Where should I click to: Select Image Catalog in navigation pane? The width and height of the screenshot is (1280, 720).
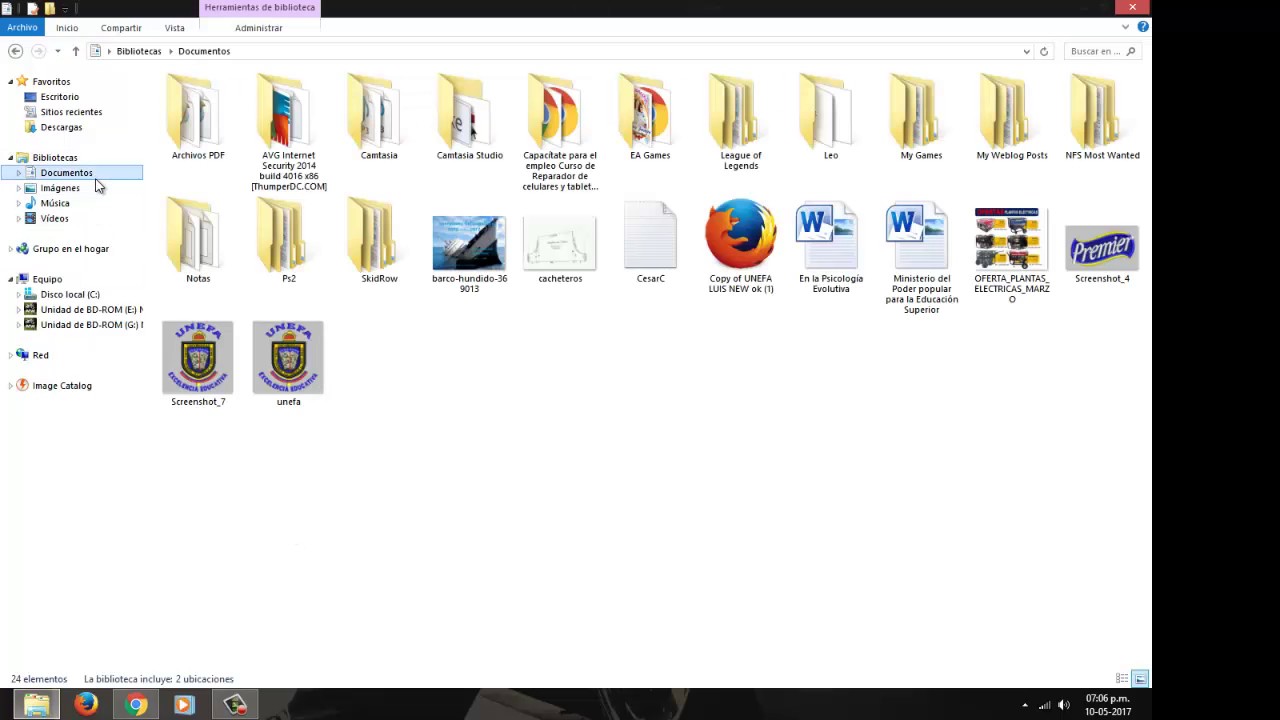62,385
